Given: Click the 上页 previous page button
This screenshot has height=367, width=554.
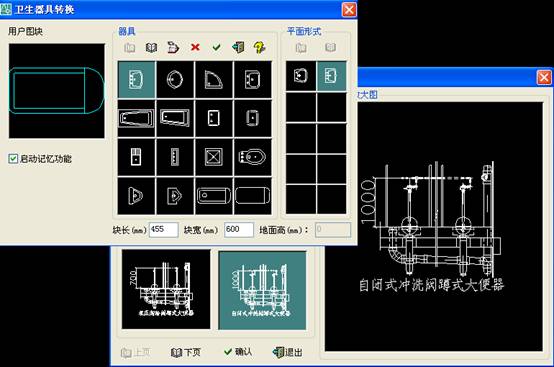Looking at the screenshot, I should point(136,352).
